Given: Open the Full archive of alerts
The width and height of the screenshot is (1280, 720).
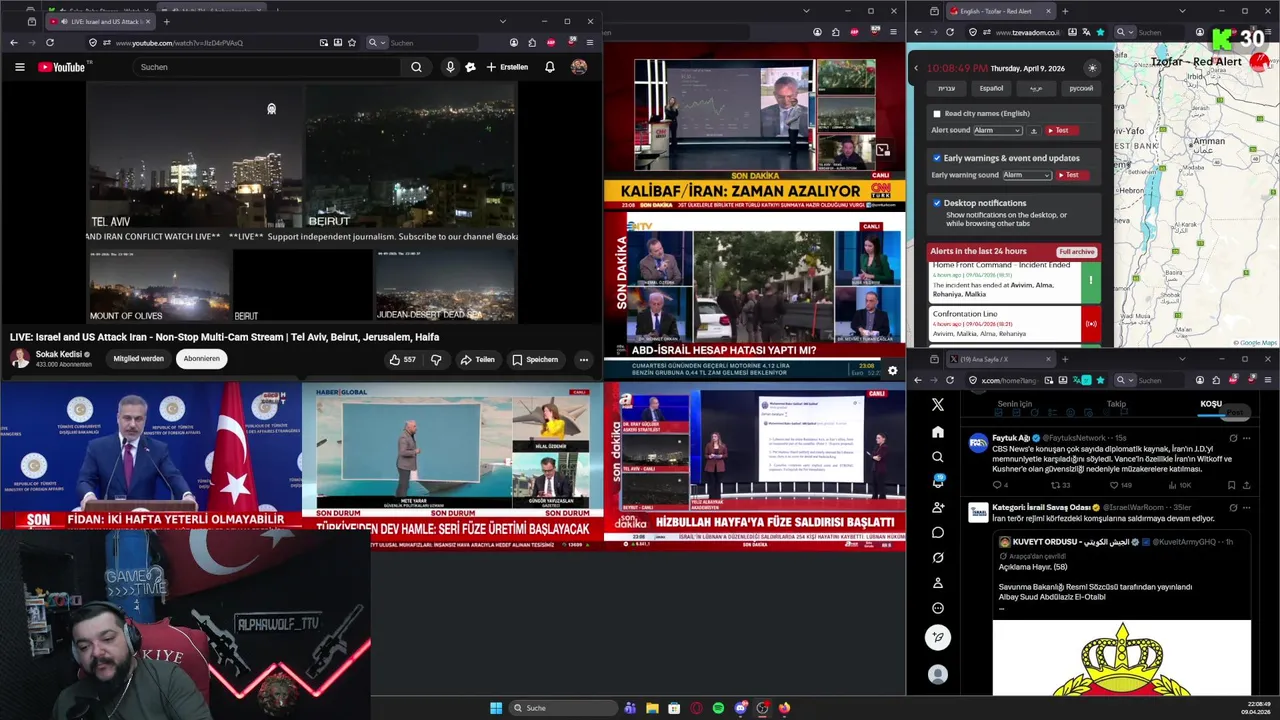Looking at the screenshot, I should 1077,252.
